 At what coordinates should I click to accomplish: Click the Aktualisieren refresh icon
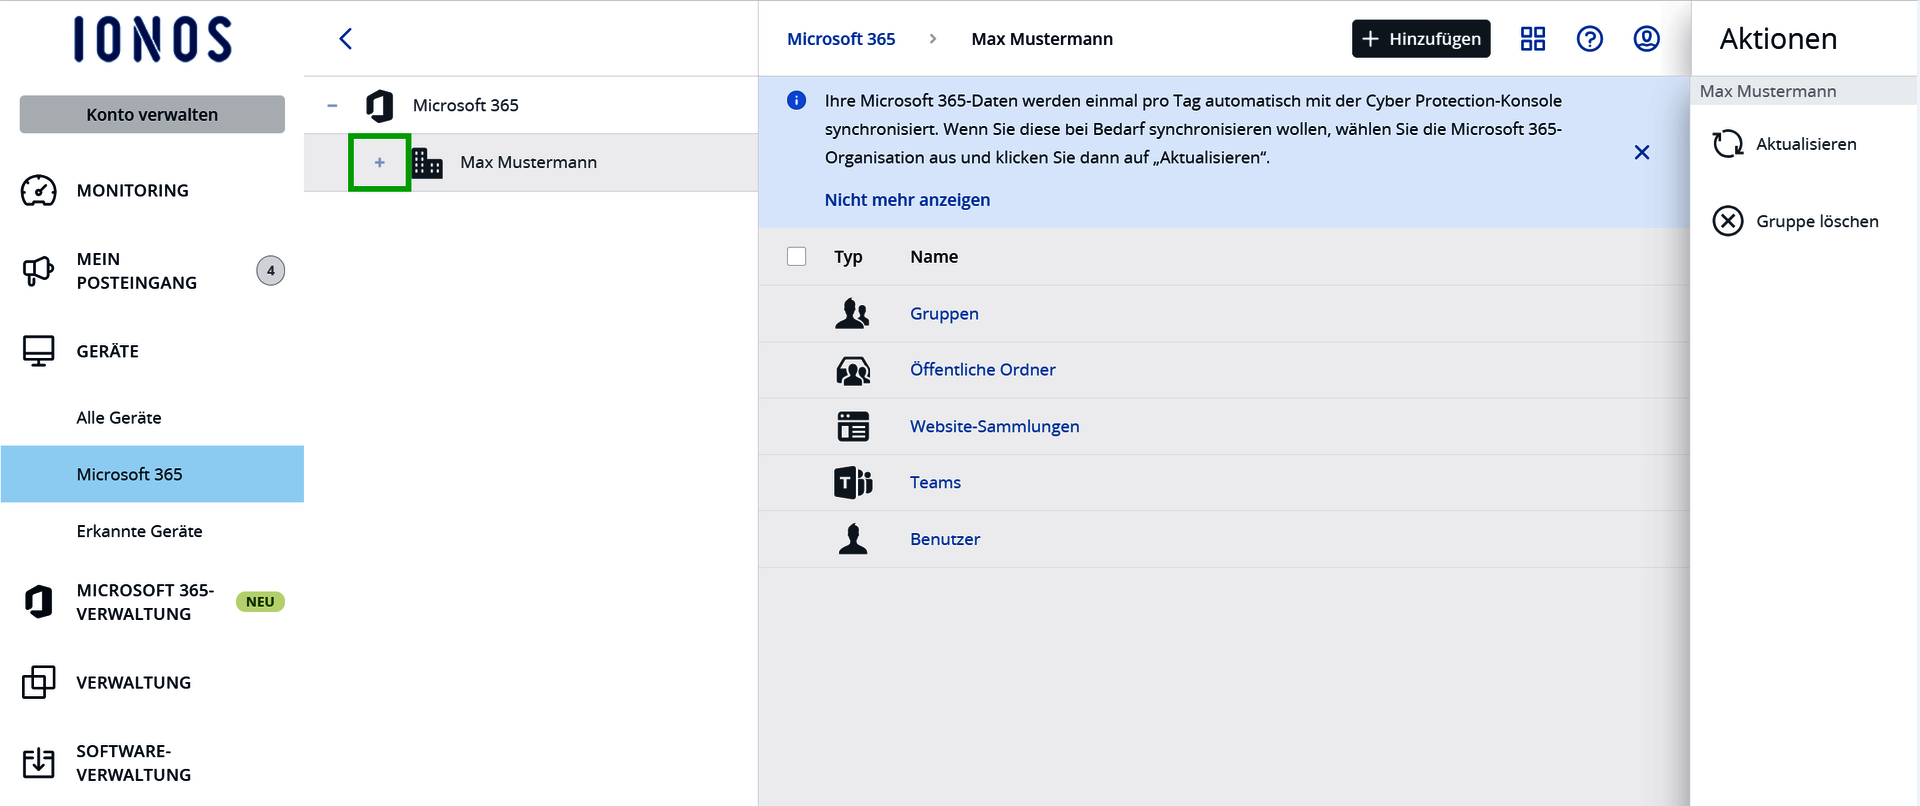1728,144
